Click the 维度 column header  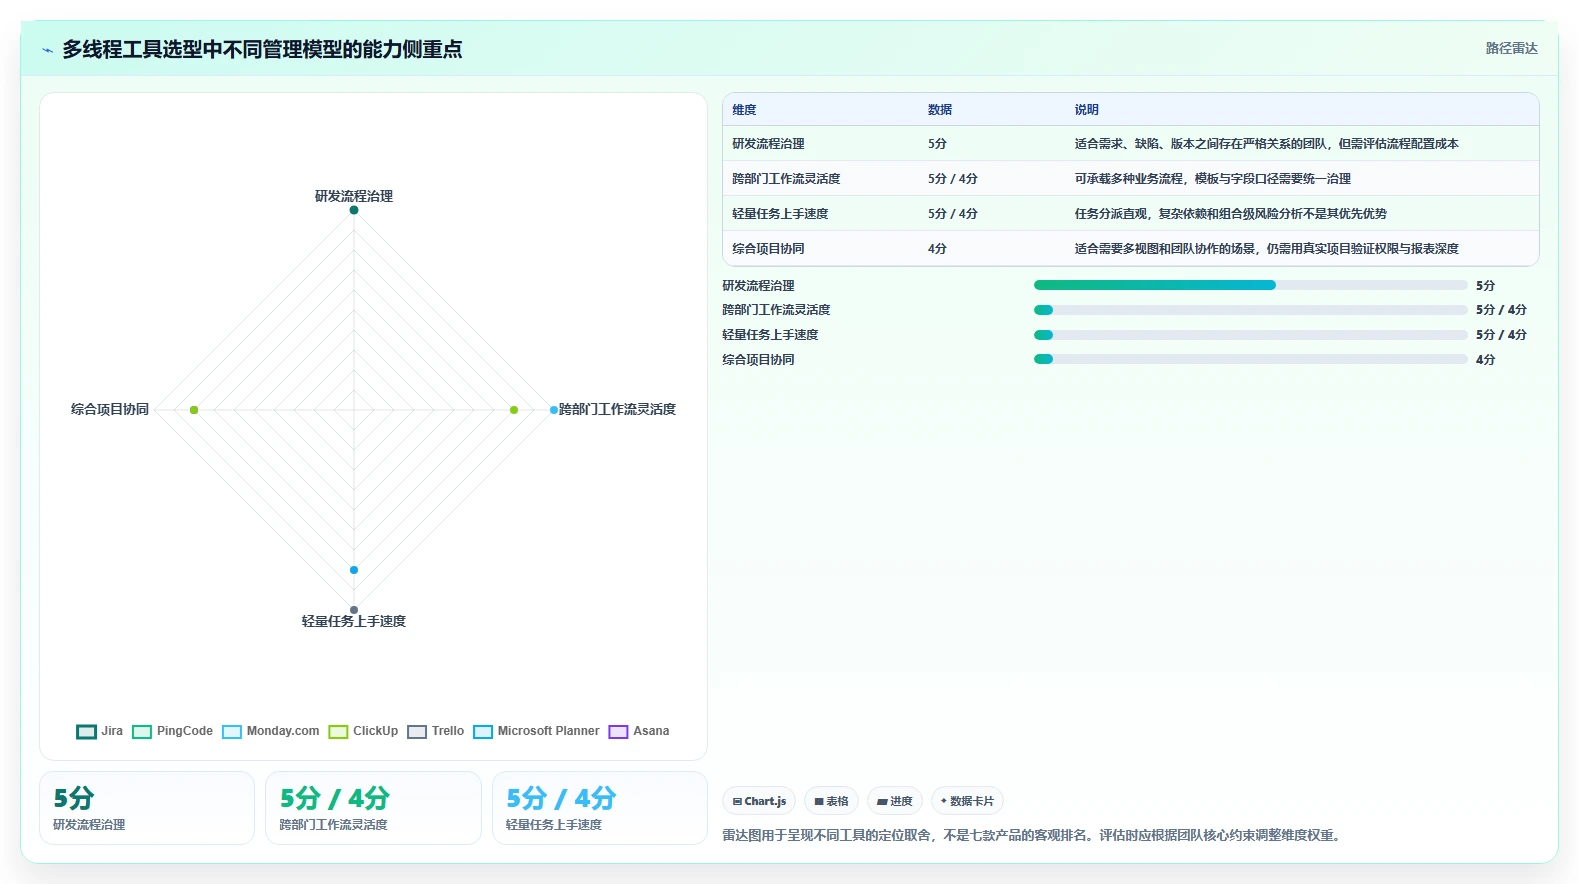pos(744,110)
